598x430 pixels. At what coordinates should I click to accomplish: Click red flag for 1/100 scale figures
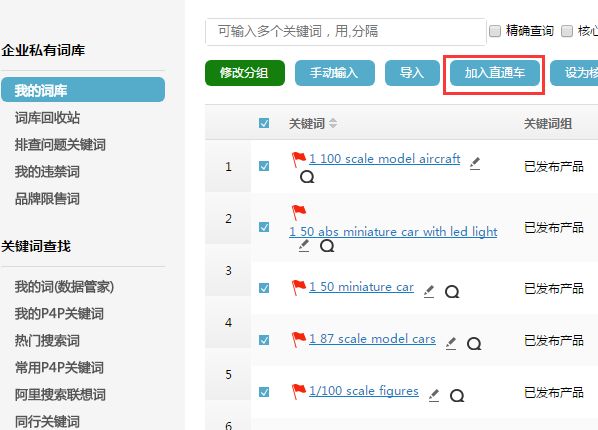click(299, 391)
